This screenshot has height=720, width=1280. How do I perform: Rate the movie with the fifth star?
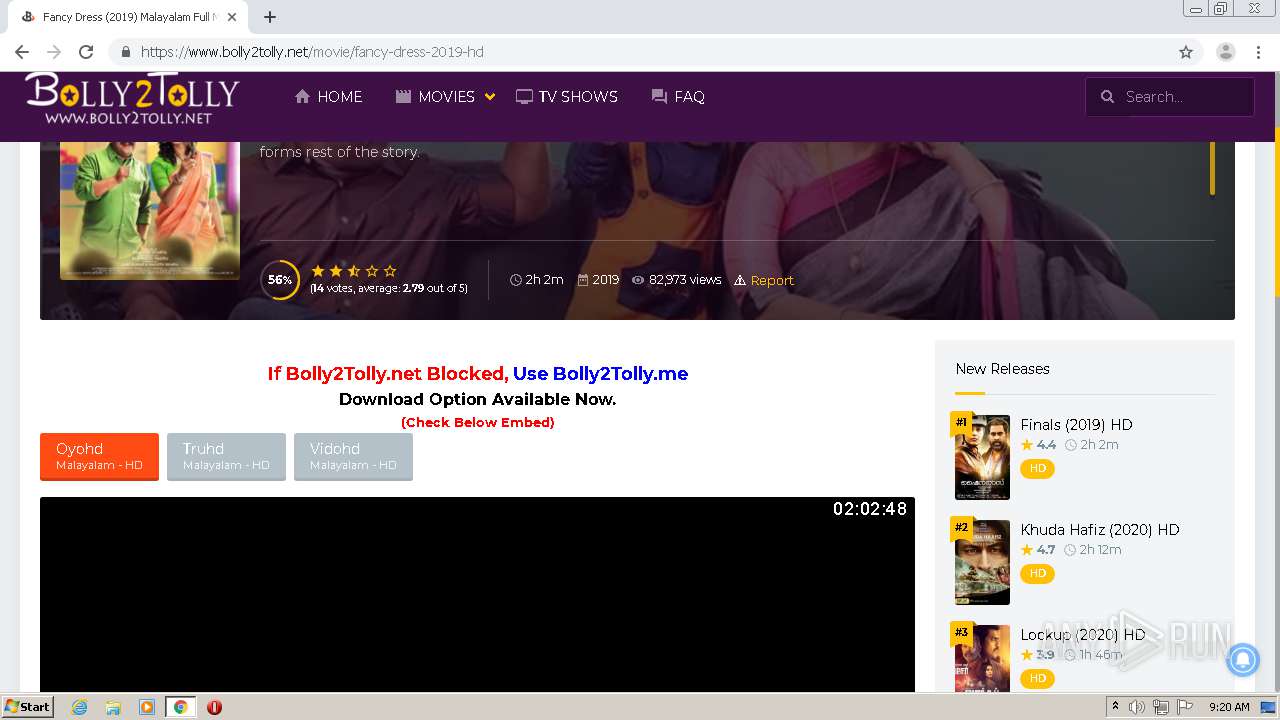pos(390,271)
